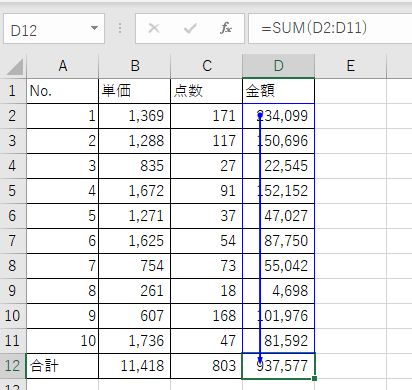This screenshot has height=390, width=412.
Task: Select column A header
Action: [x=63, y=66]
